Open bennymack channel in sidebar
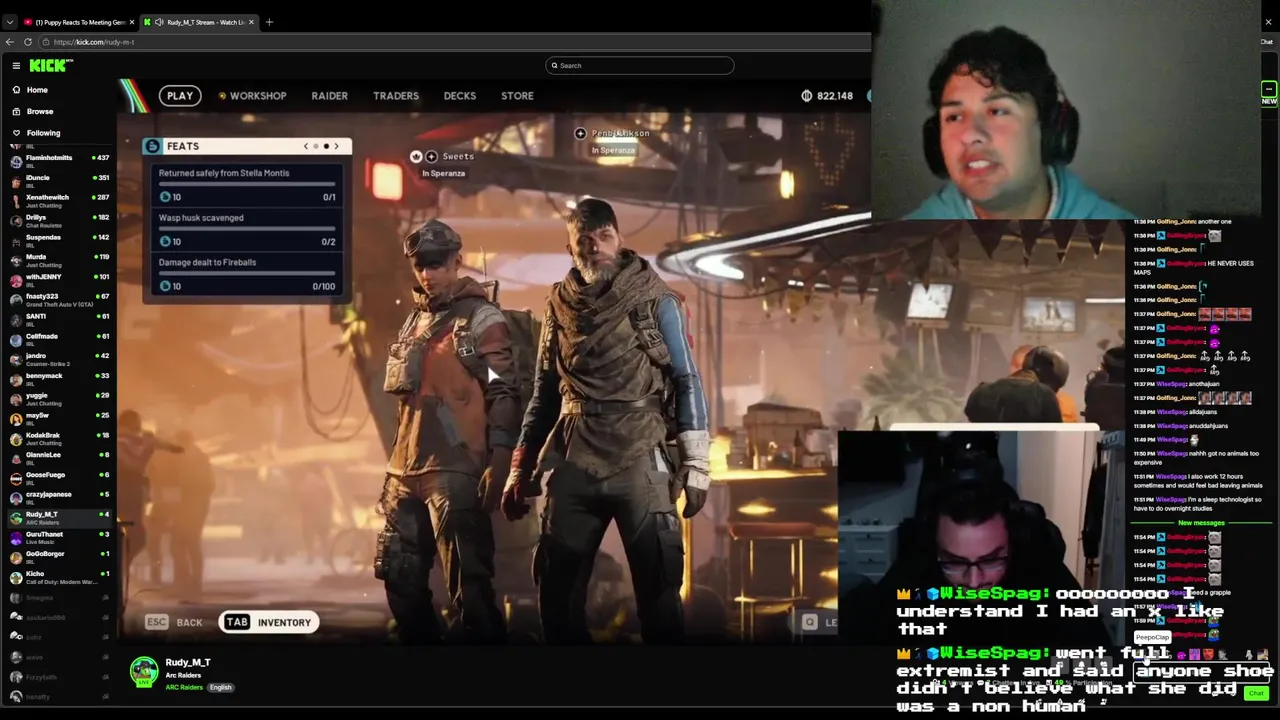1280x720 pixels. (x=59, y=378)
